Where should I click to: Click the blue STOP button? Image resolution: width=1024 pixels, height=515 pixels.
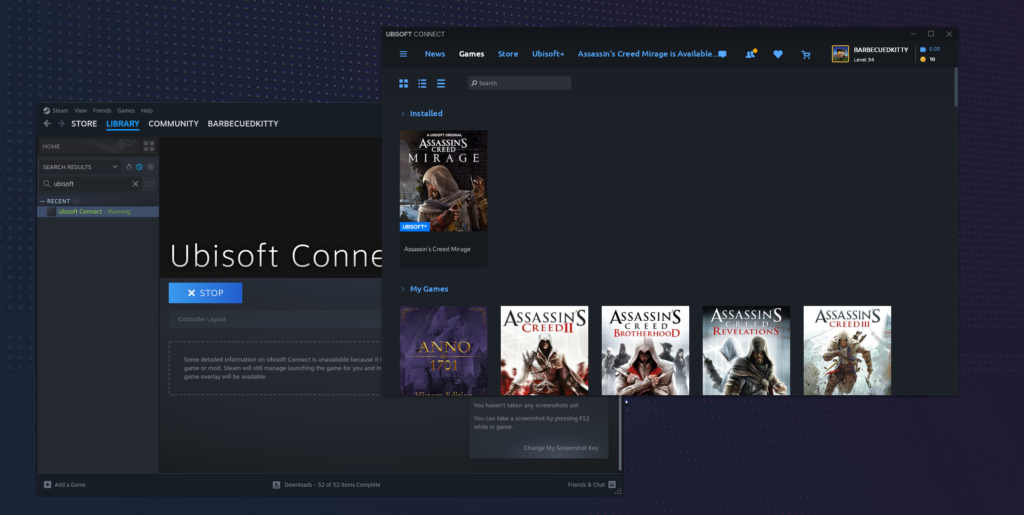click(205, 293)
